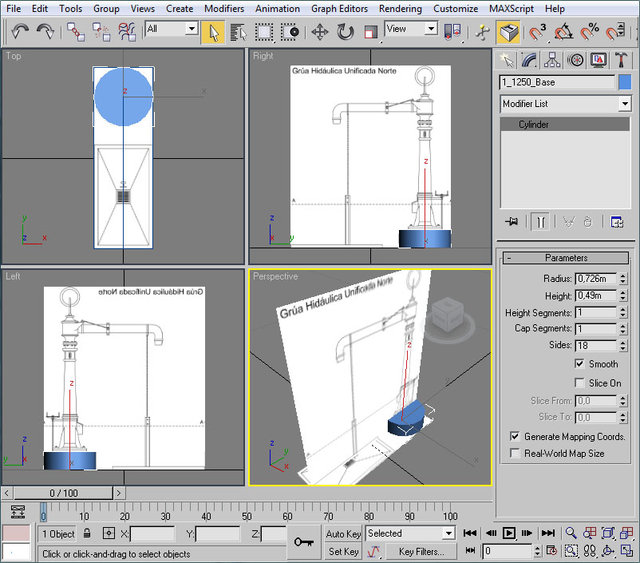
Task: Click the Pin Stack icon
Action: 512,222
